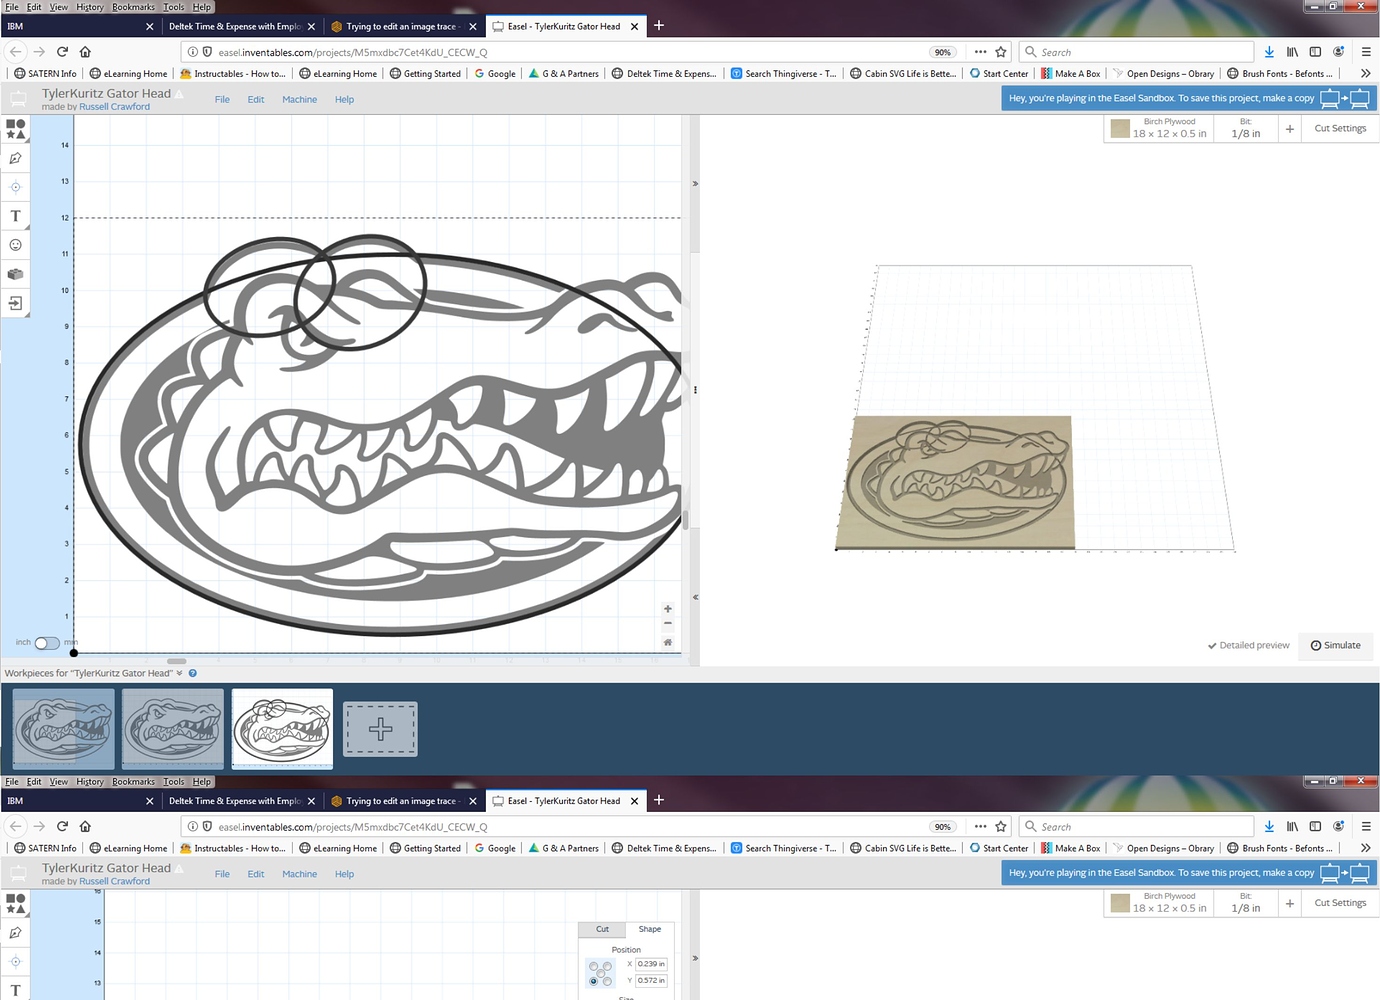Select the third workpiece thumbnail
This screenshot has width=1380, height=1000.
[282, 729]
